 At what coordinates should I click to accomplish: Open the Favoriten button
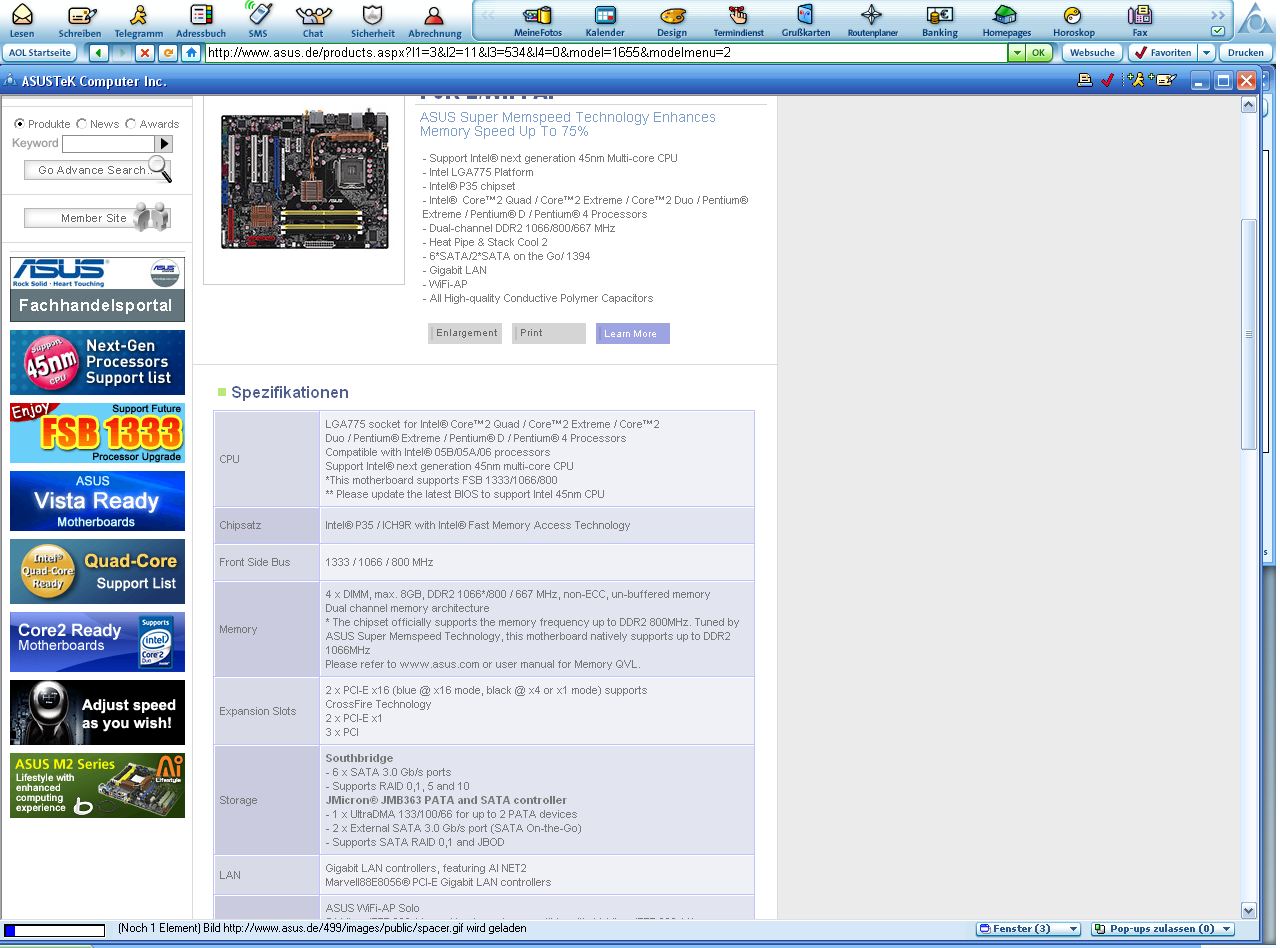click(x=1163, y=52)
